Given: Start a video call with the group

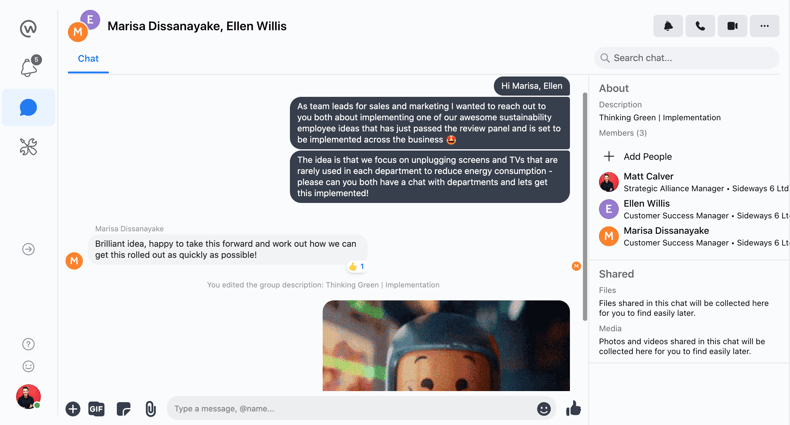Looking at the screenshot, I should (732, 26).
